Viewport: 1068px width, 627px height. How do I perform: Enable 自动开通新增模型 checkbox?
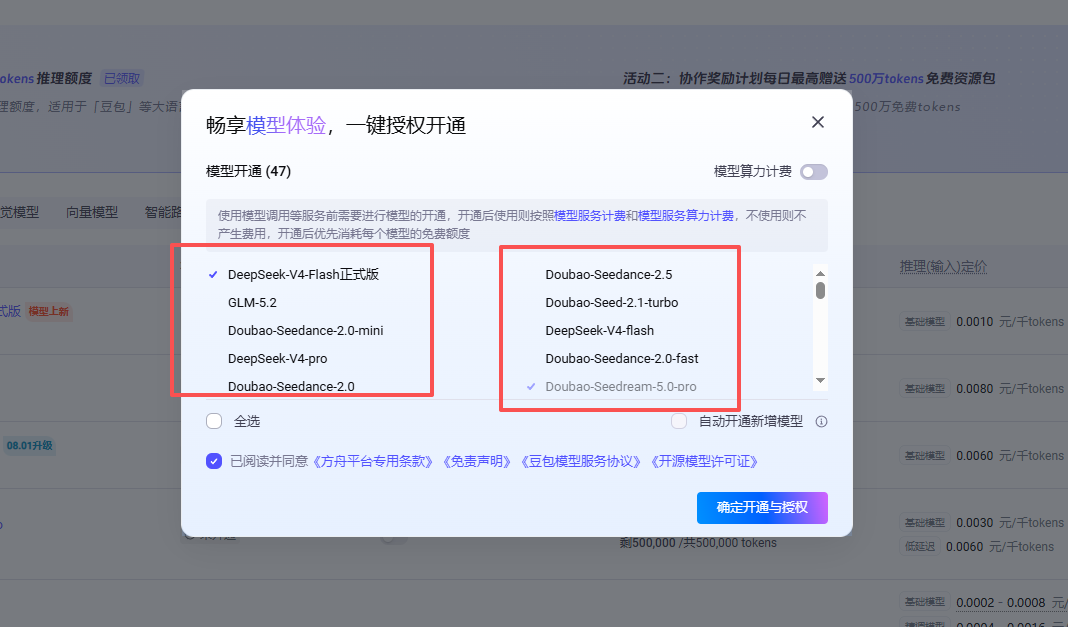(x=679, y=421)
